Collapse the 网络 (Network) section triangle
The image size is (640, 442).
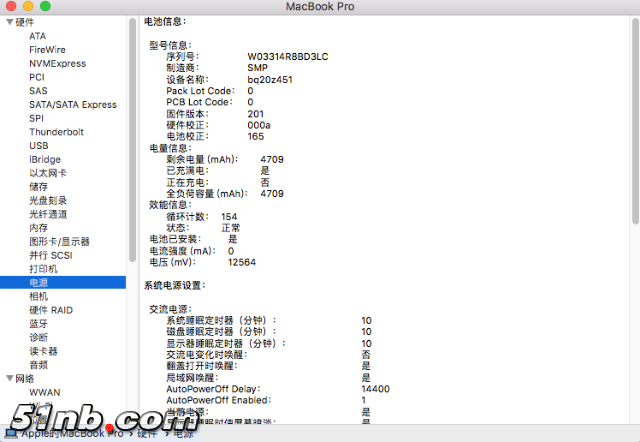click(10, 379)
